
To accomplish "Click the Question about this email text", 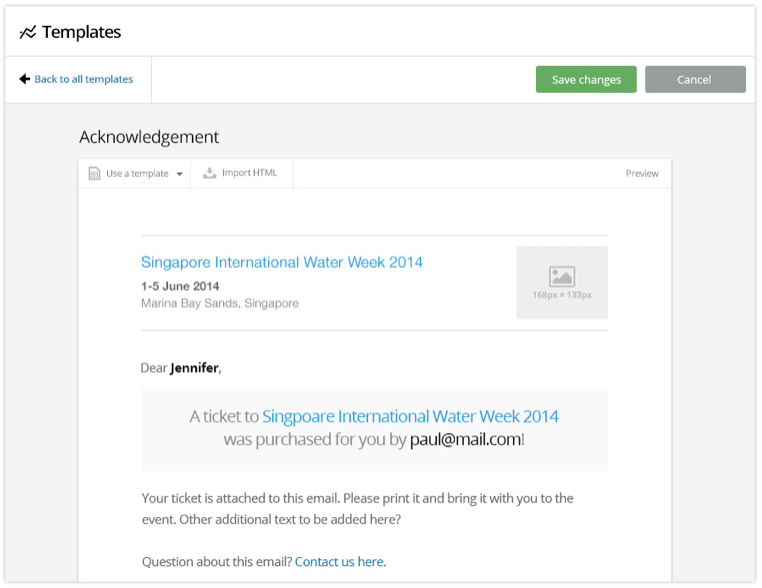I will coord(217,562).
